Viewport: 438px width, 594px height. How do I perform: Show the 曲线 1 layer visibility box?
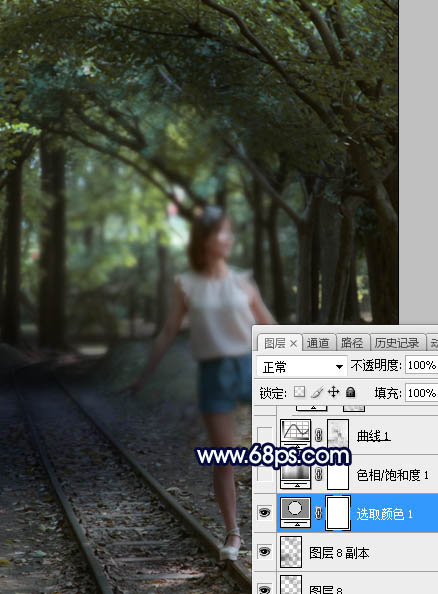264,436
